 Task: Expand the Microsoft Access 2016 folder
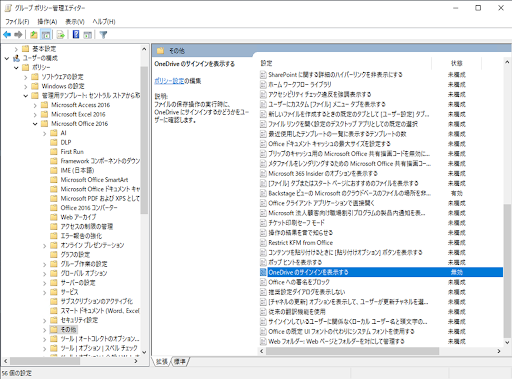pyautogui.click(x=35, y=105)
